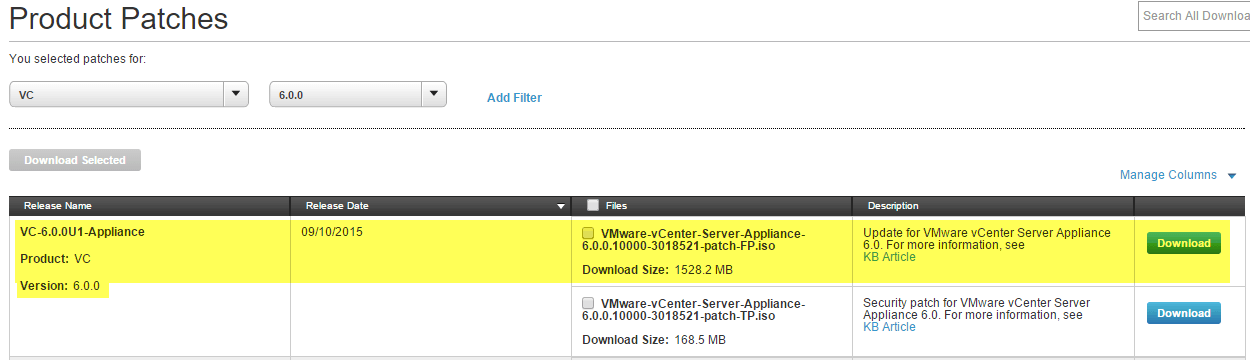This screenshot has height=360, width=1250.
Task: Open the VC product dropdown
Action: 128,94
